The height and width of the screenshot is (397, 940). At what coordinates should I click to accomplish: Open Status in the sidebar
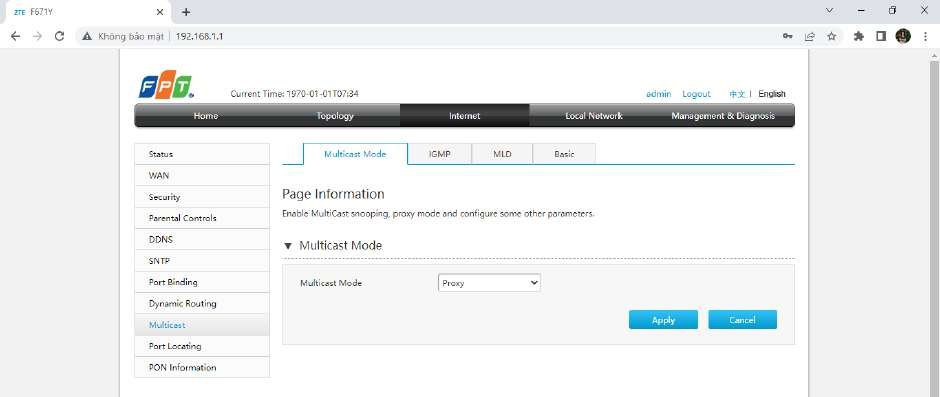202,154
